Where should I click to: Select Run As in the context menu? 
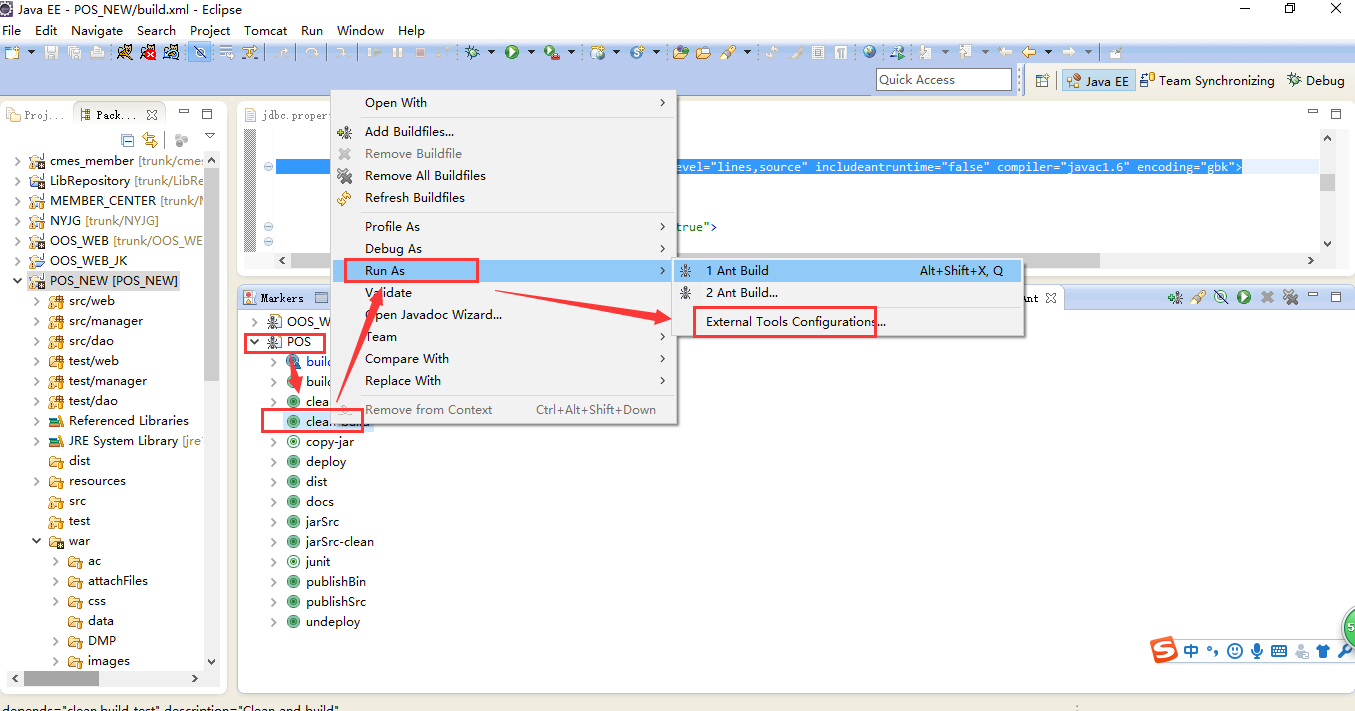[x=503, y=270]
